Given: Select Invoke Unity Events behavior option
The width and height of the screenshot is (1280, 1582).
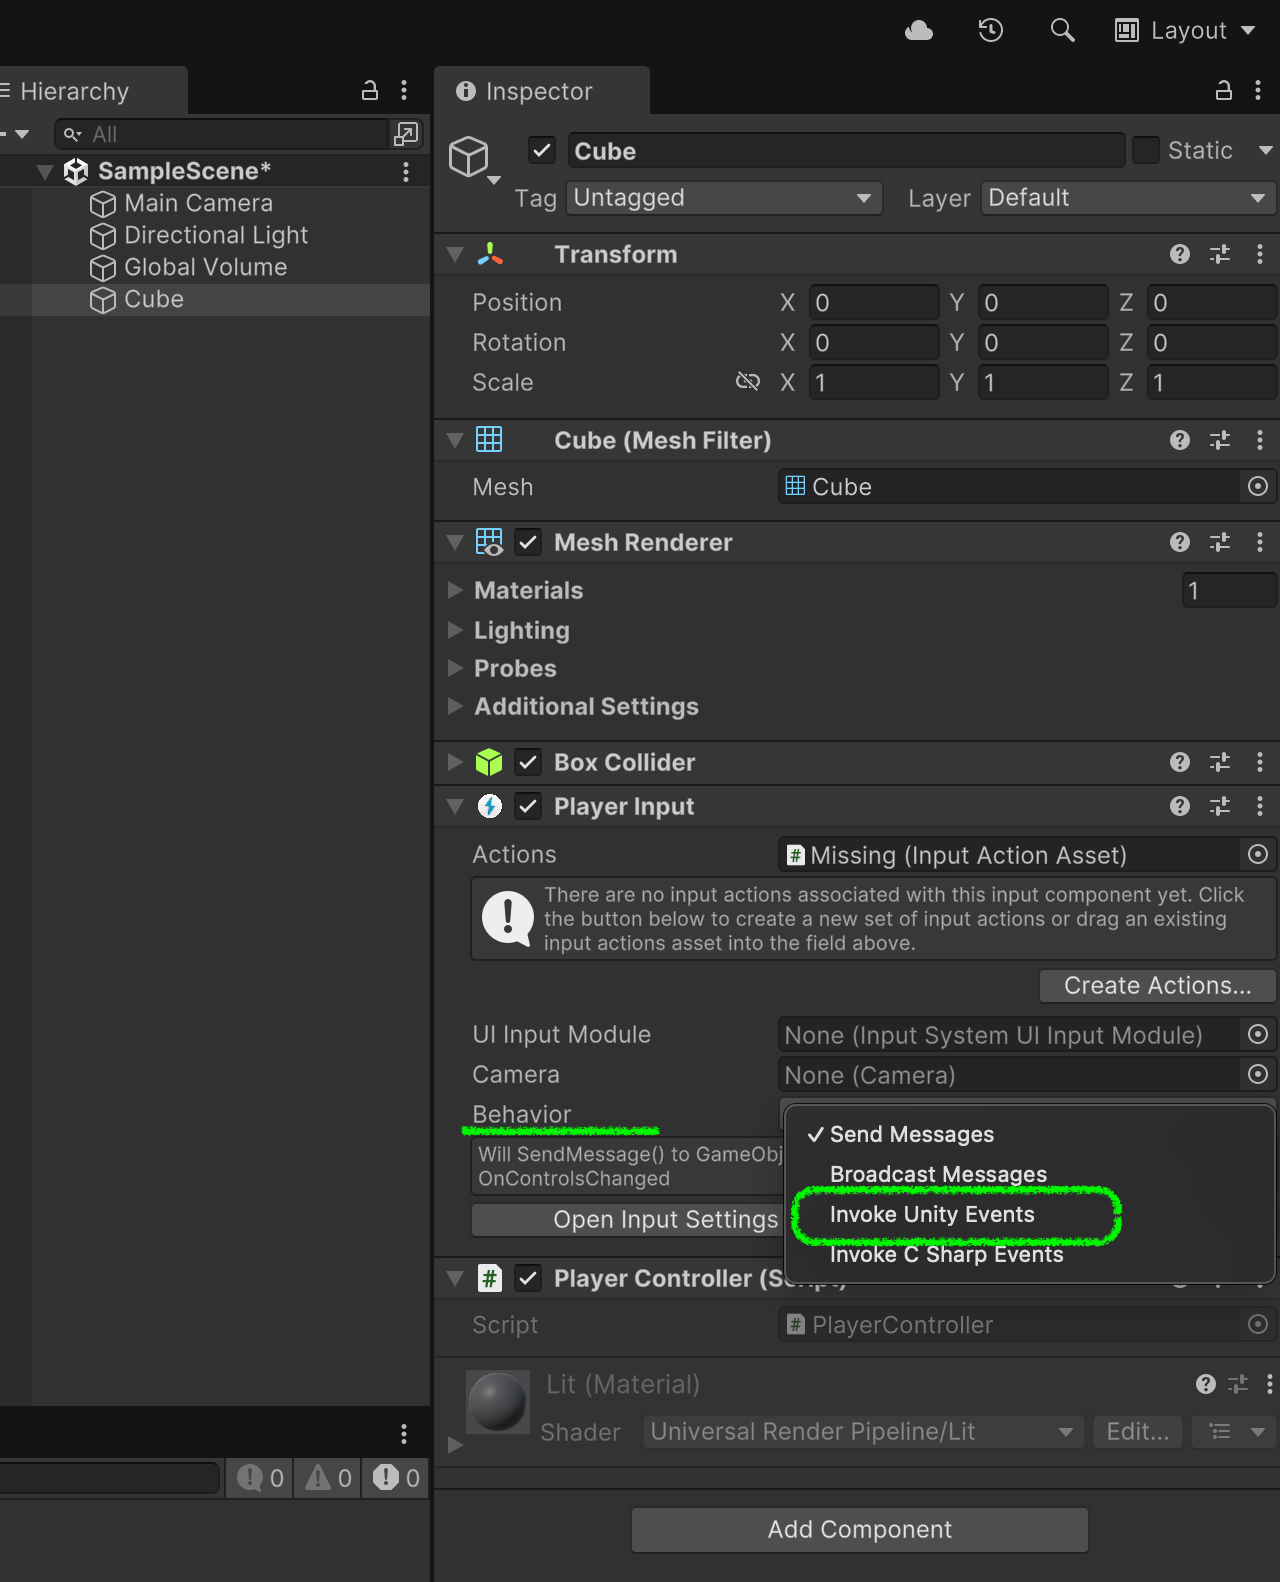Looking at the screenshot, I should coord(932,1214).
